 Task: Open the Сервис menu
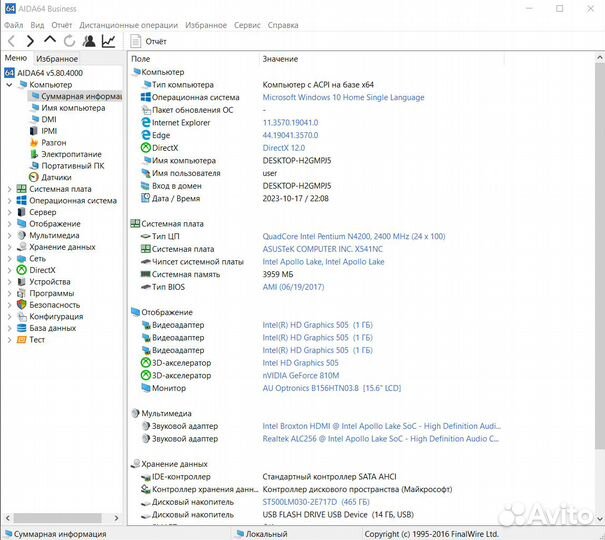[247, 25]
